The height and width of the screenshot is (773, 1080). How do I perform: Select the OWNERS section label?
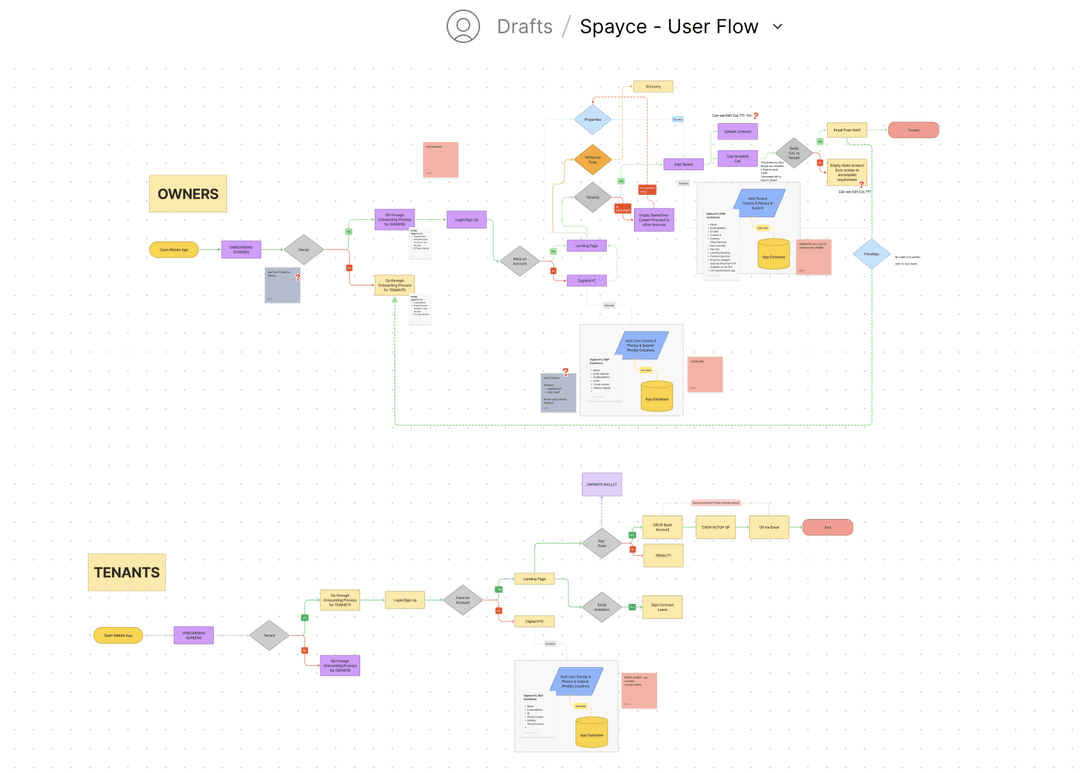point(188,194)
